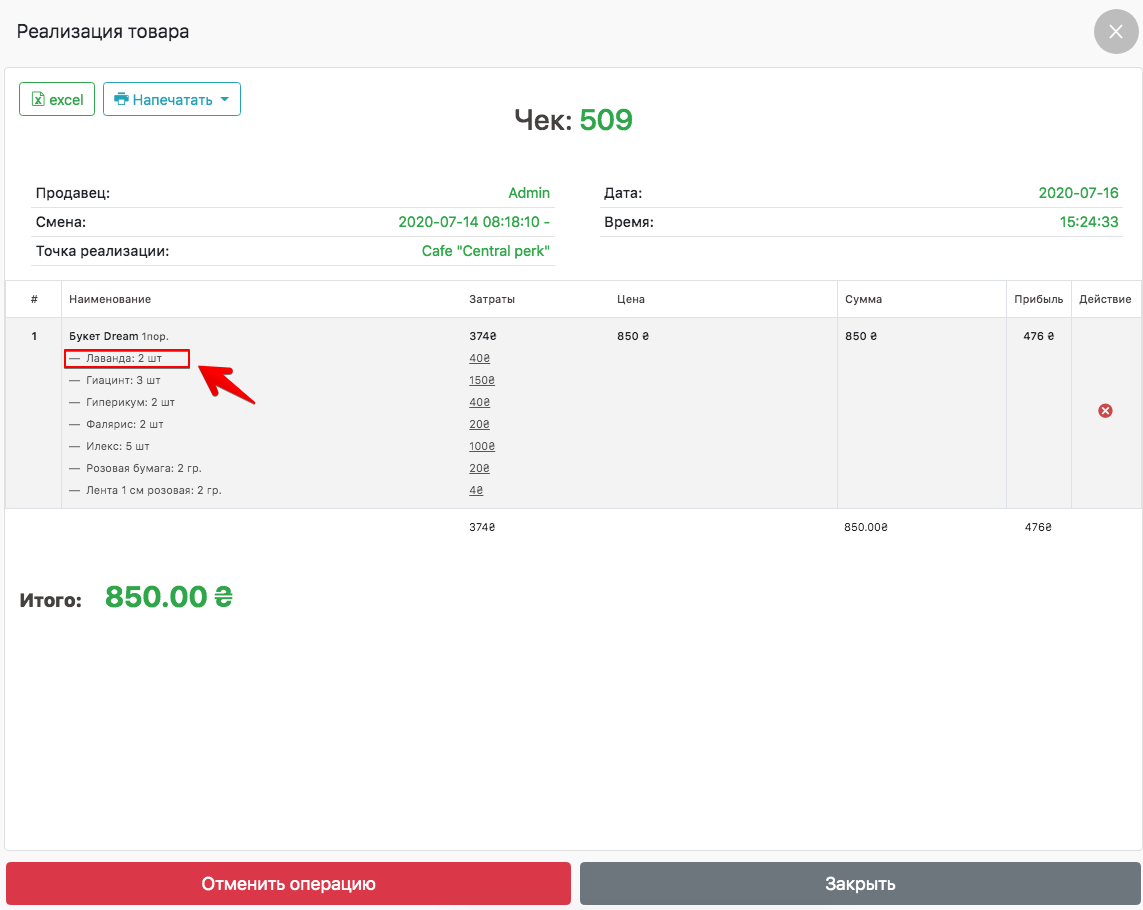Click the Букет Dream product name

click(x=104, y=336)
